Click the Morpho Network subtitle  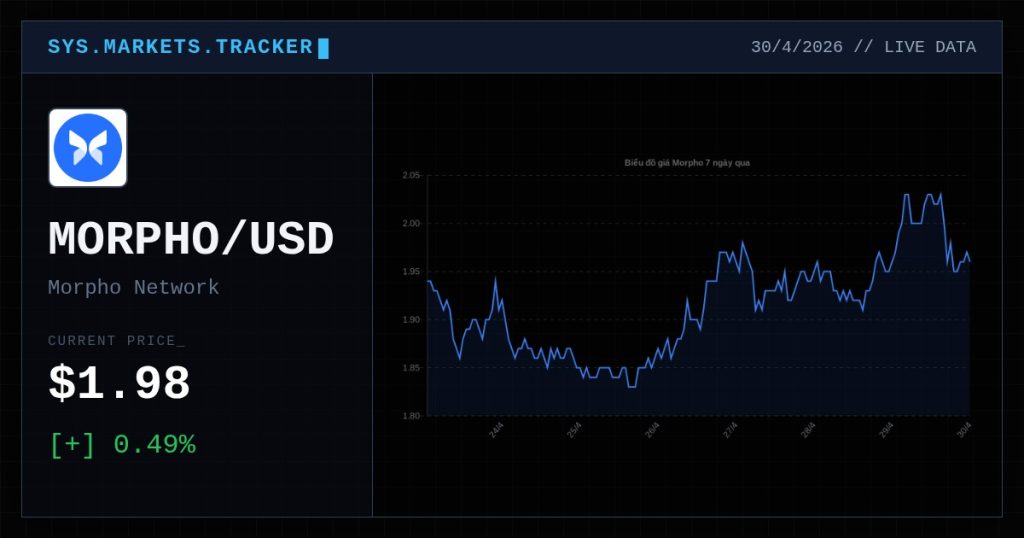[x=133, y=287]
